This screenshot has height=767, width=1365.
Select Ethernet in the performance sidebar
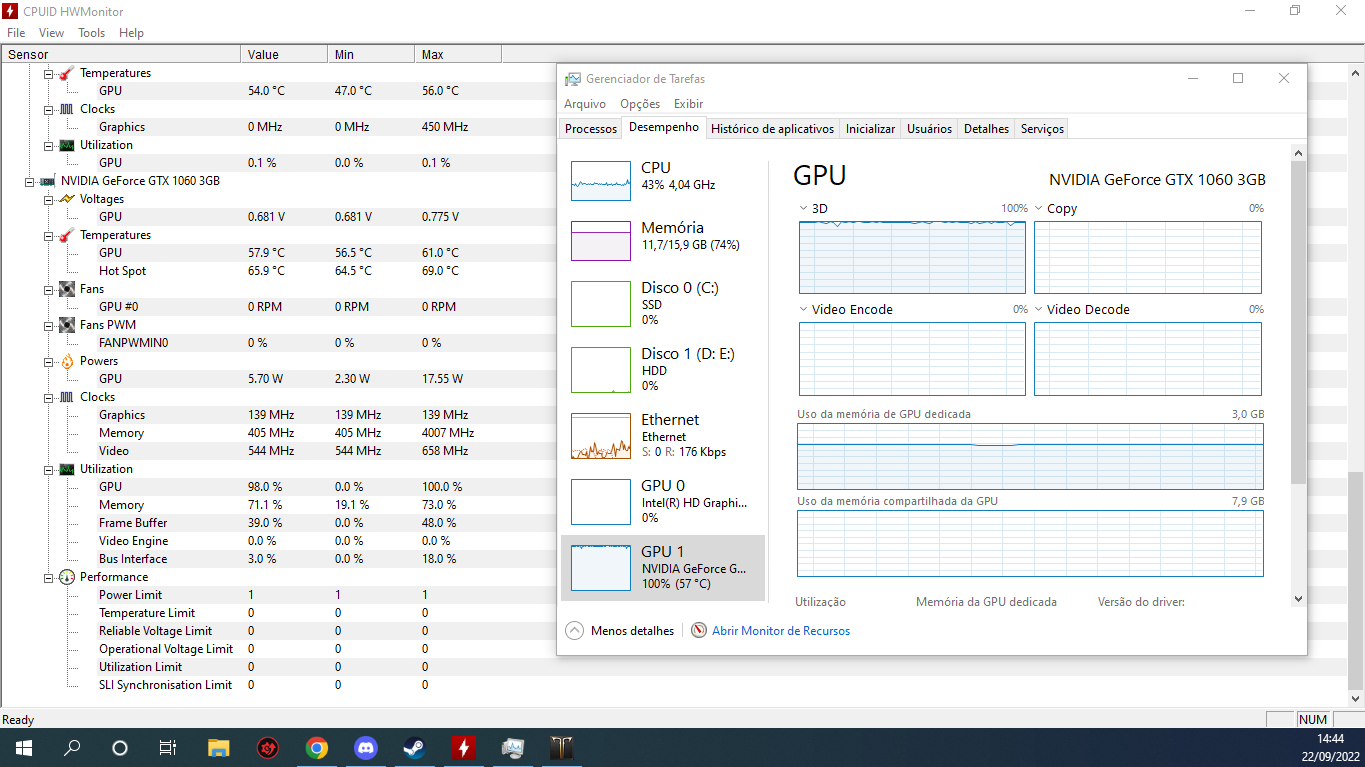click(663, 435)
